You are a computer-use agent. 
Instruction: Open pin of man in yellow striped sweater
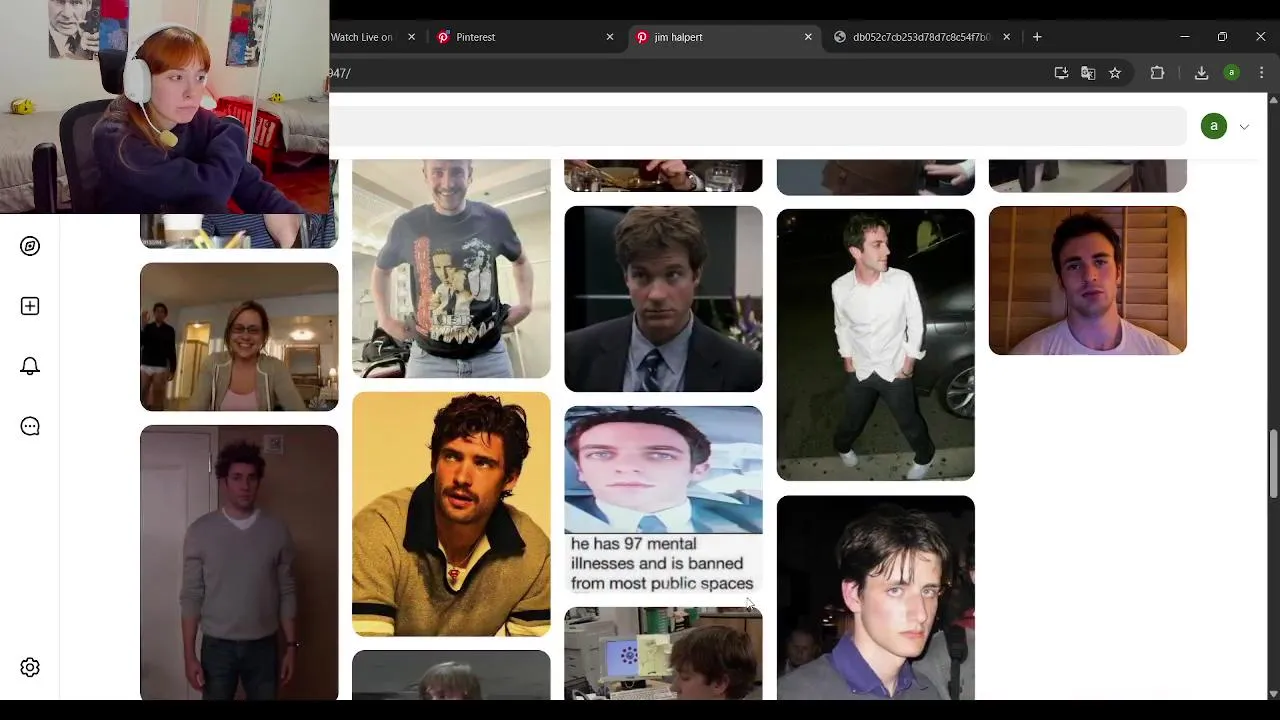[x=451, y=514]
